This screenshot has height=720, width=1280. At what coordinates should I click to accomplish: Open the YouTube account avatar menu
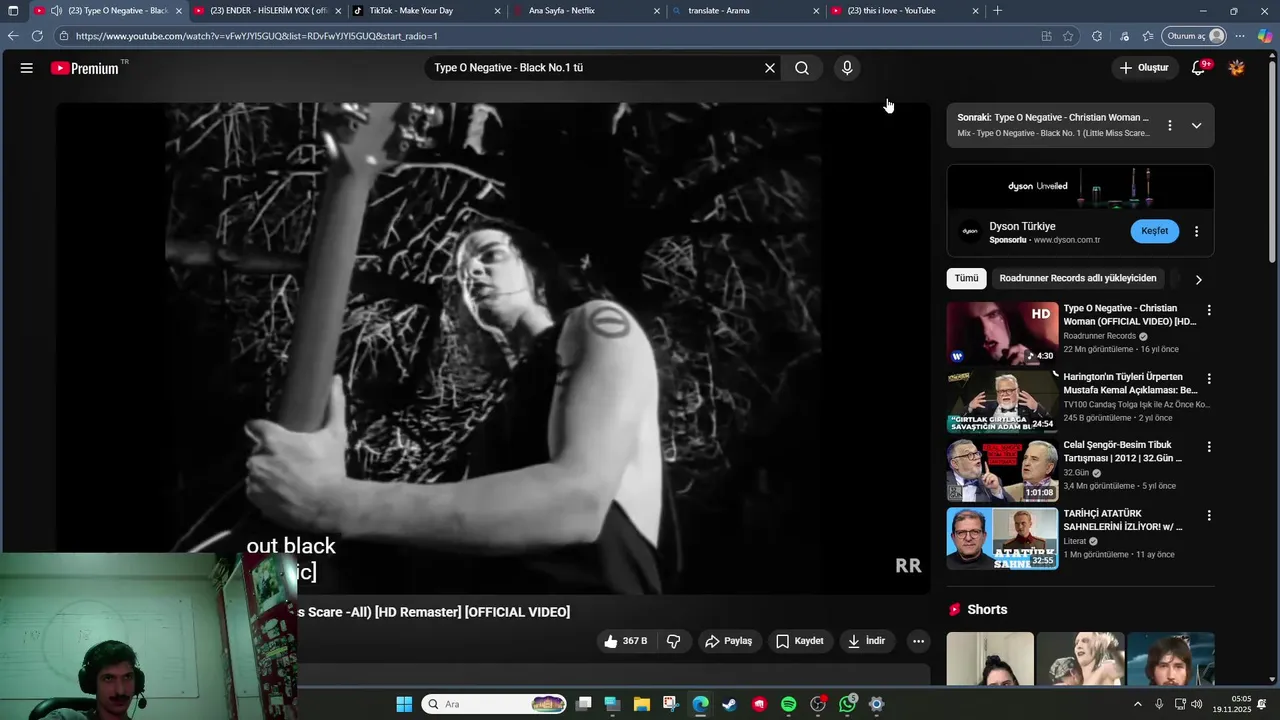pyautogui.click(x=1237, y=68)
